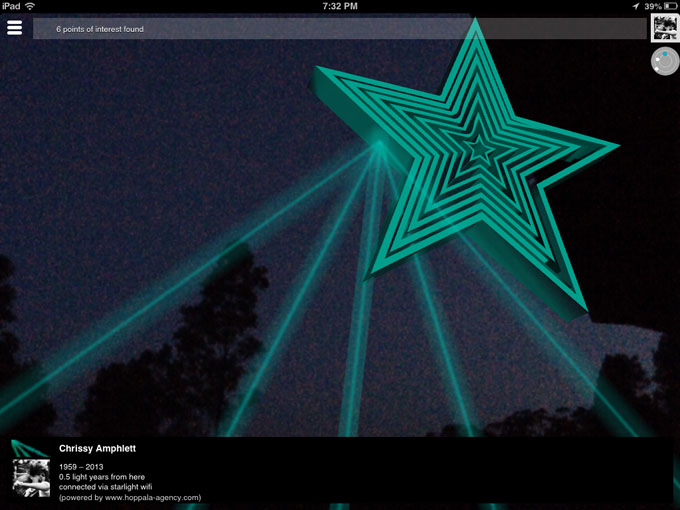Tap the glowing beam origin point

(379, 146)
